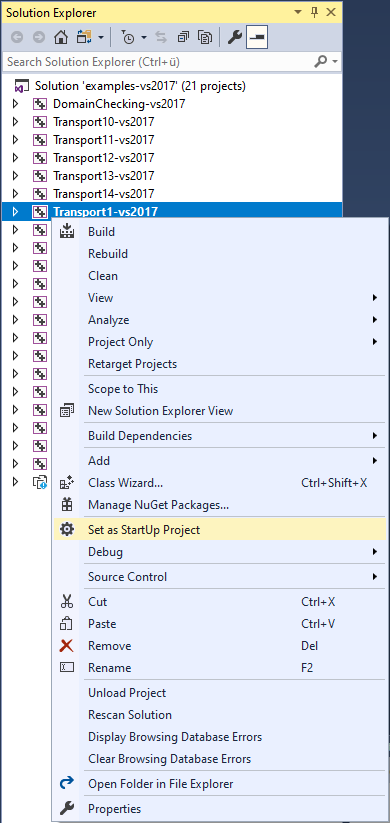Click the Home icon in Solution Explorer toolbar

(x=61, y=37)
